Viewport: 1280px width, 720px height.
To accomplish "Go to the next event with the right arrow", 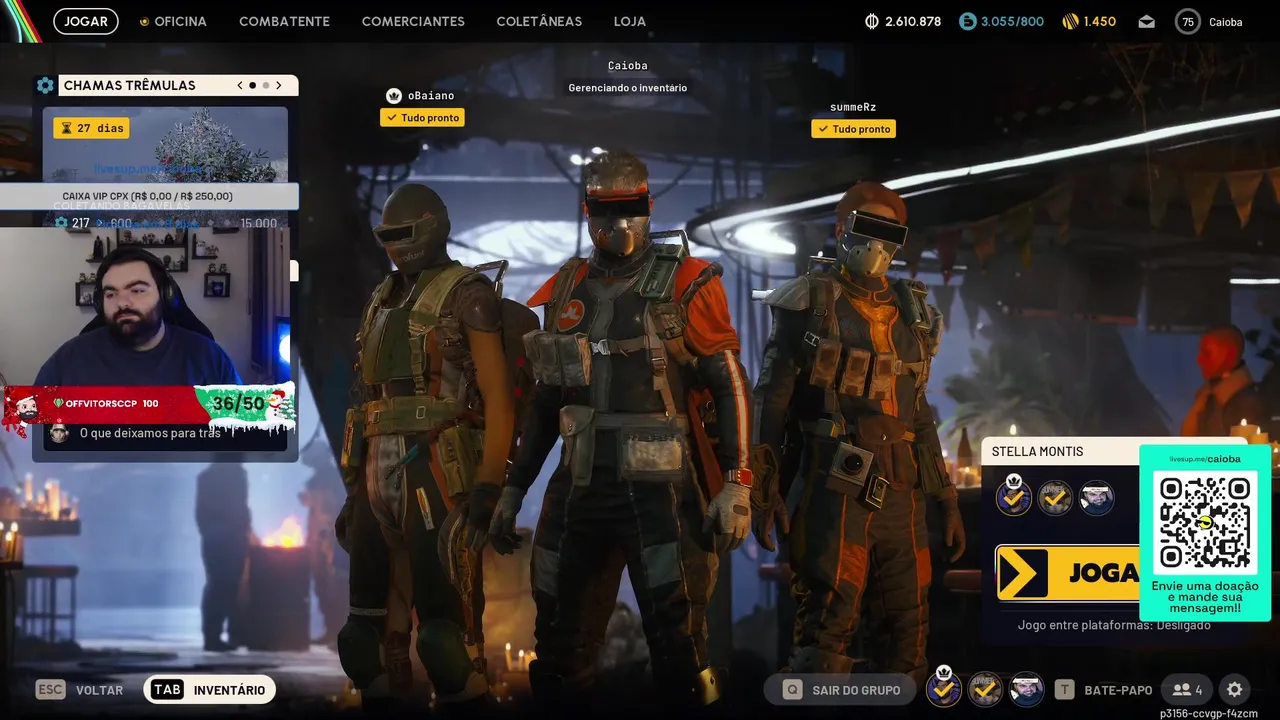I will pyautogui.click(x=279, y=85).
